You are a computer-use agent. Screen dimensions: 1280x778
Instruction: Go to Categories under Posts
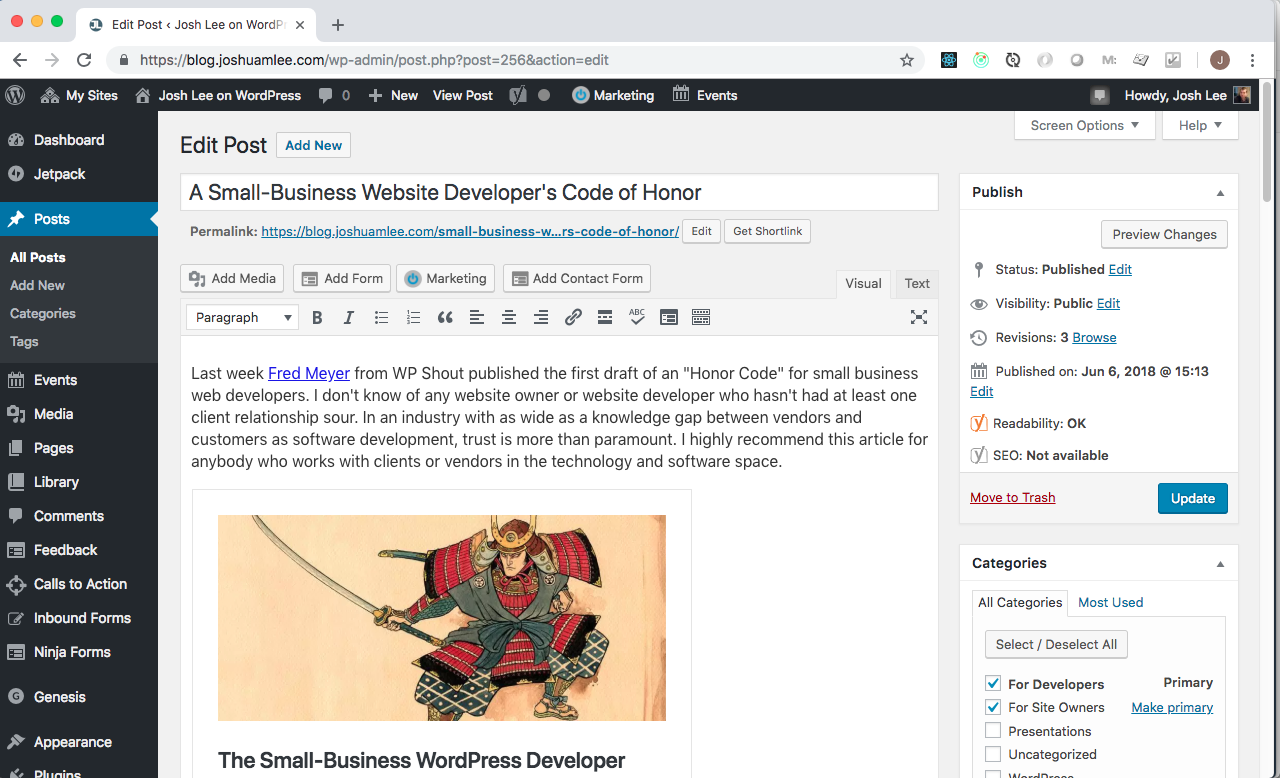coord(43,313)
